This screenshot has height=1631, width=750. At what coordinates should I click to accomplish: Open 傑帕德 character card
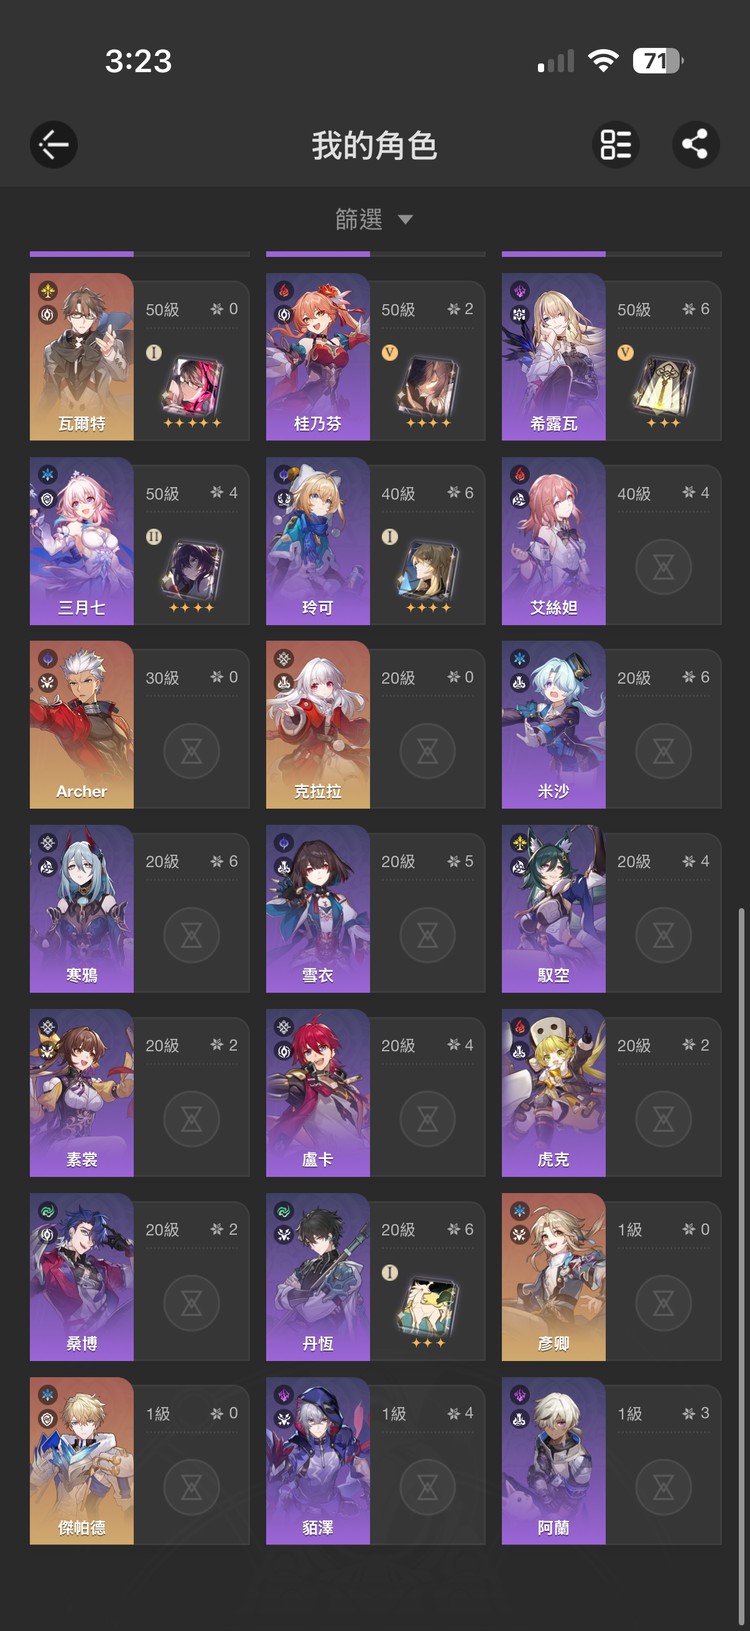[x=140, y=1461]
